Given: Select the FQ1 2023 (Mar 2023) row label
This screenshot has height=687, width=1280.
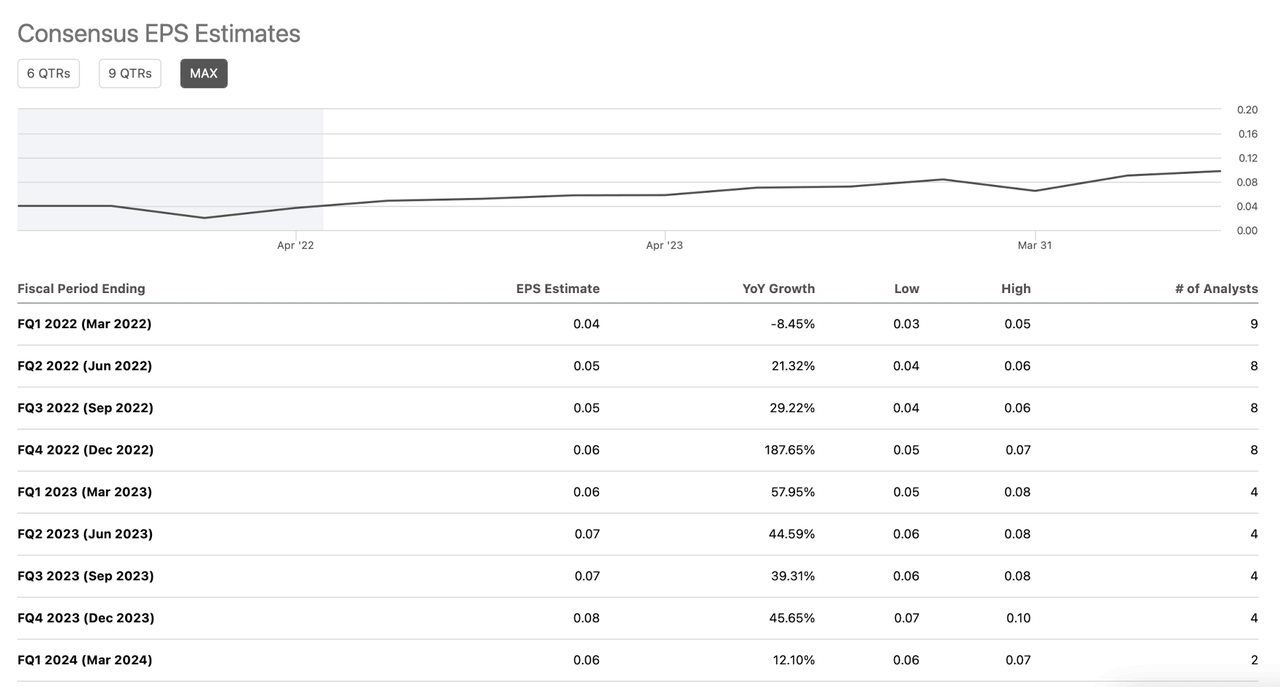Looking at the screenshot, I should tap(85, 492).
